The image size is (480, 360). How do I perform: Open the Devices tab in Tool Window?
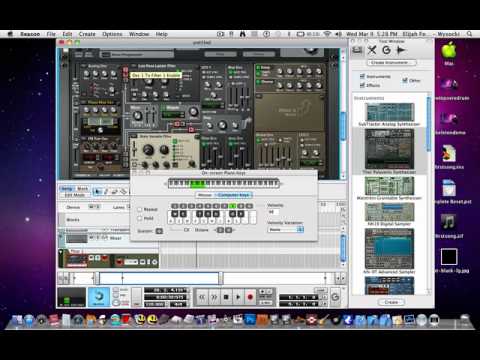point(357,50)
